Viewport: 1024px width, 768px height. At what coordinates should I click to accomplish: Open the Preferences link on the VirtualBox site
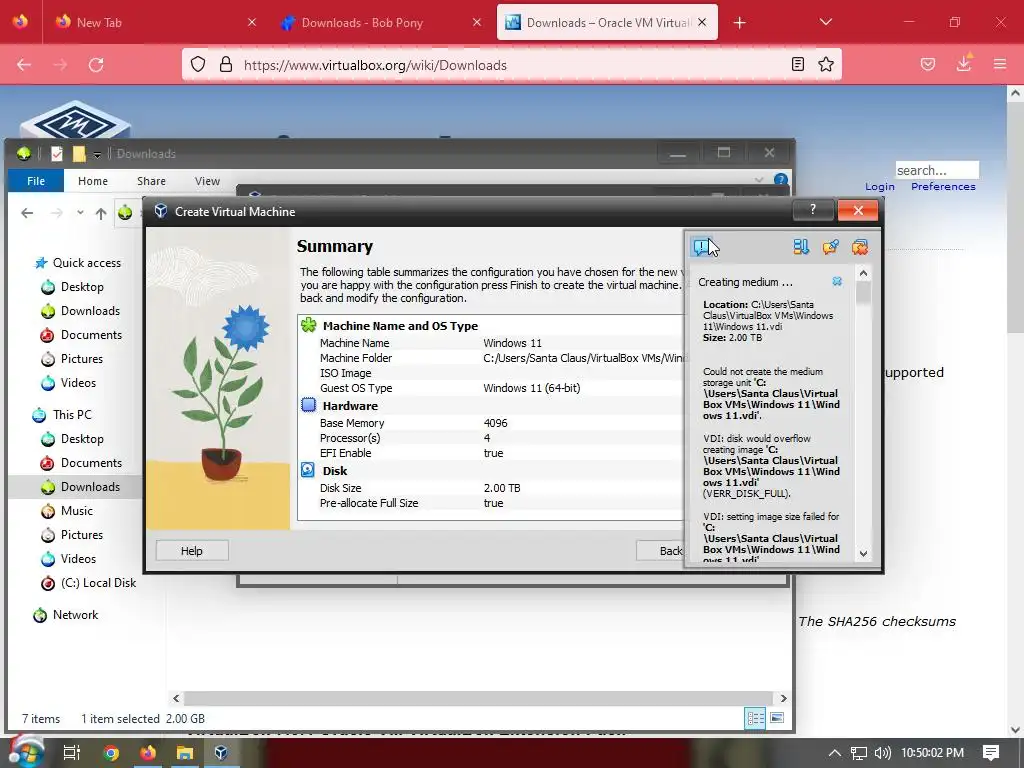coord(943,187)
